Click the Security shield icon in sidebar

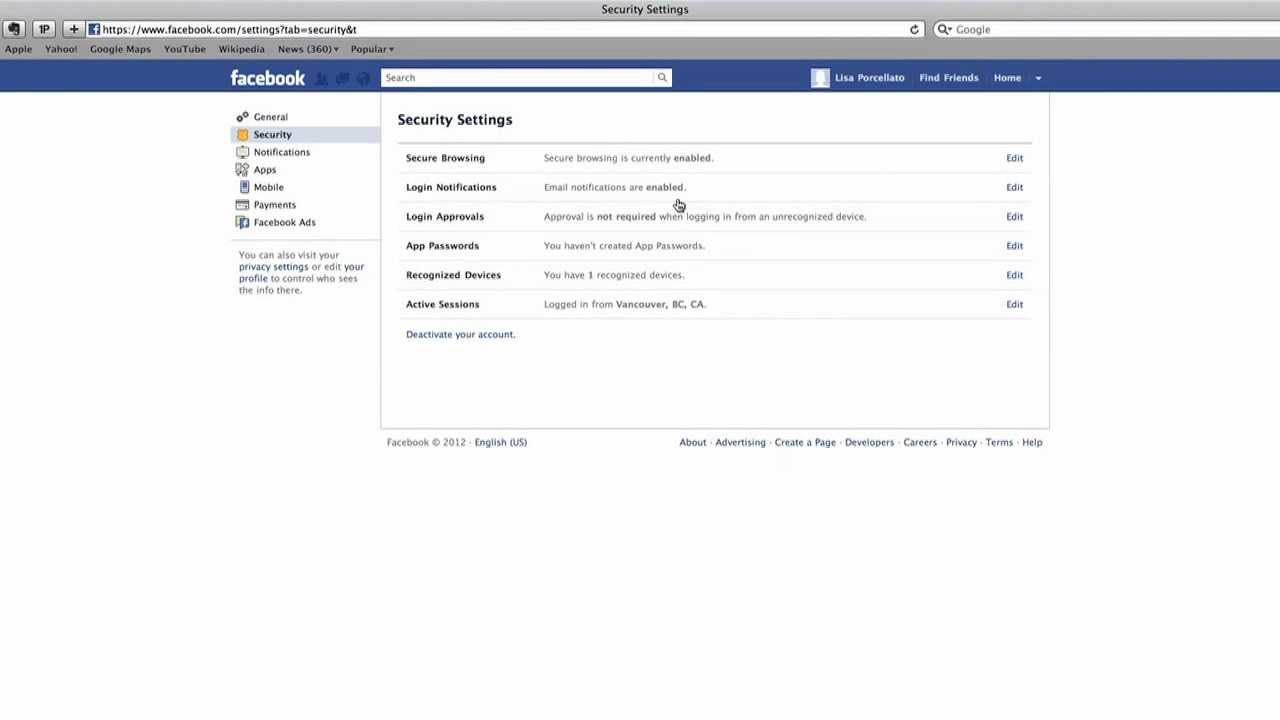pyautogui.click(x=242, y=134)
